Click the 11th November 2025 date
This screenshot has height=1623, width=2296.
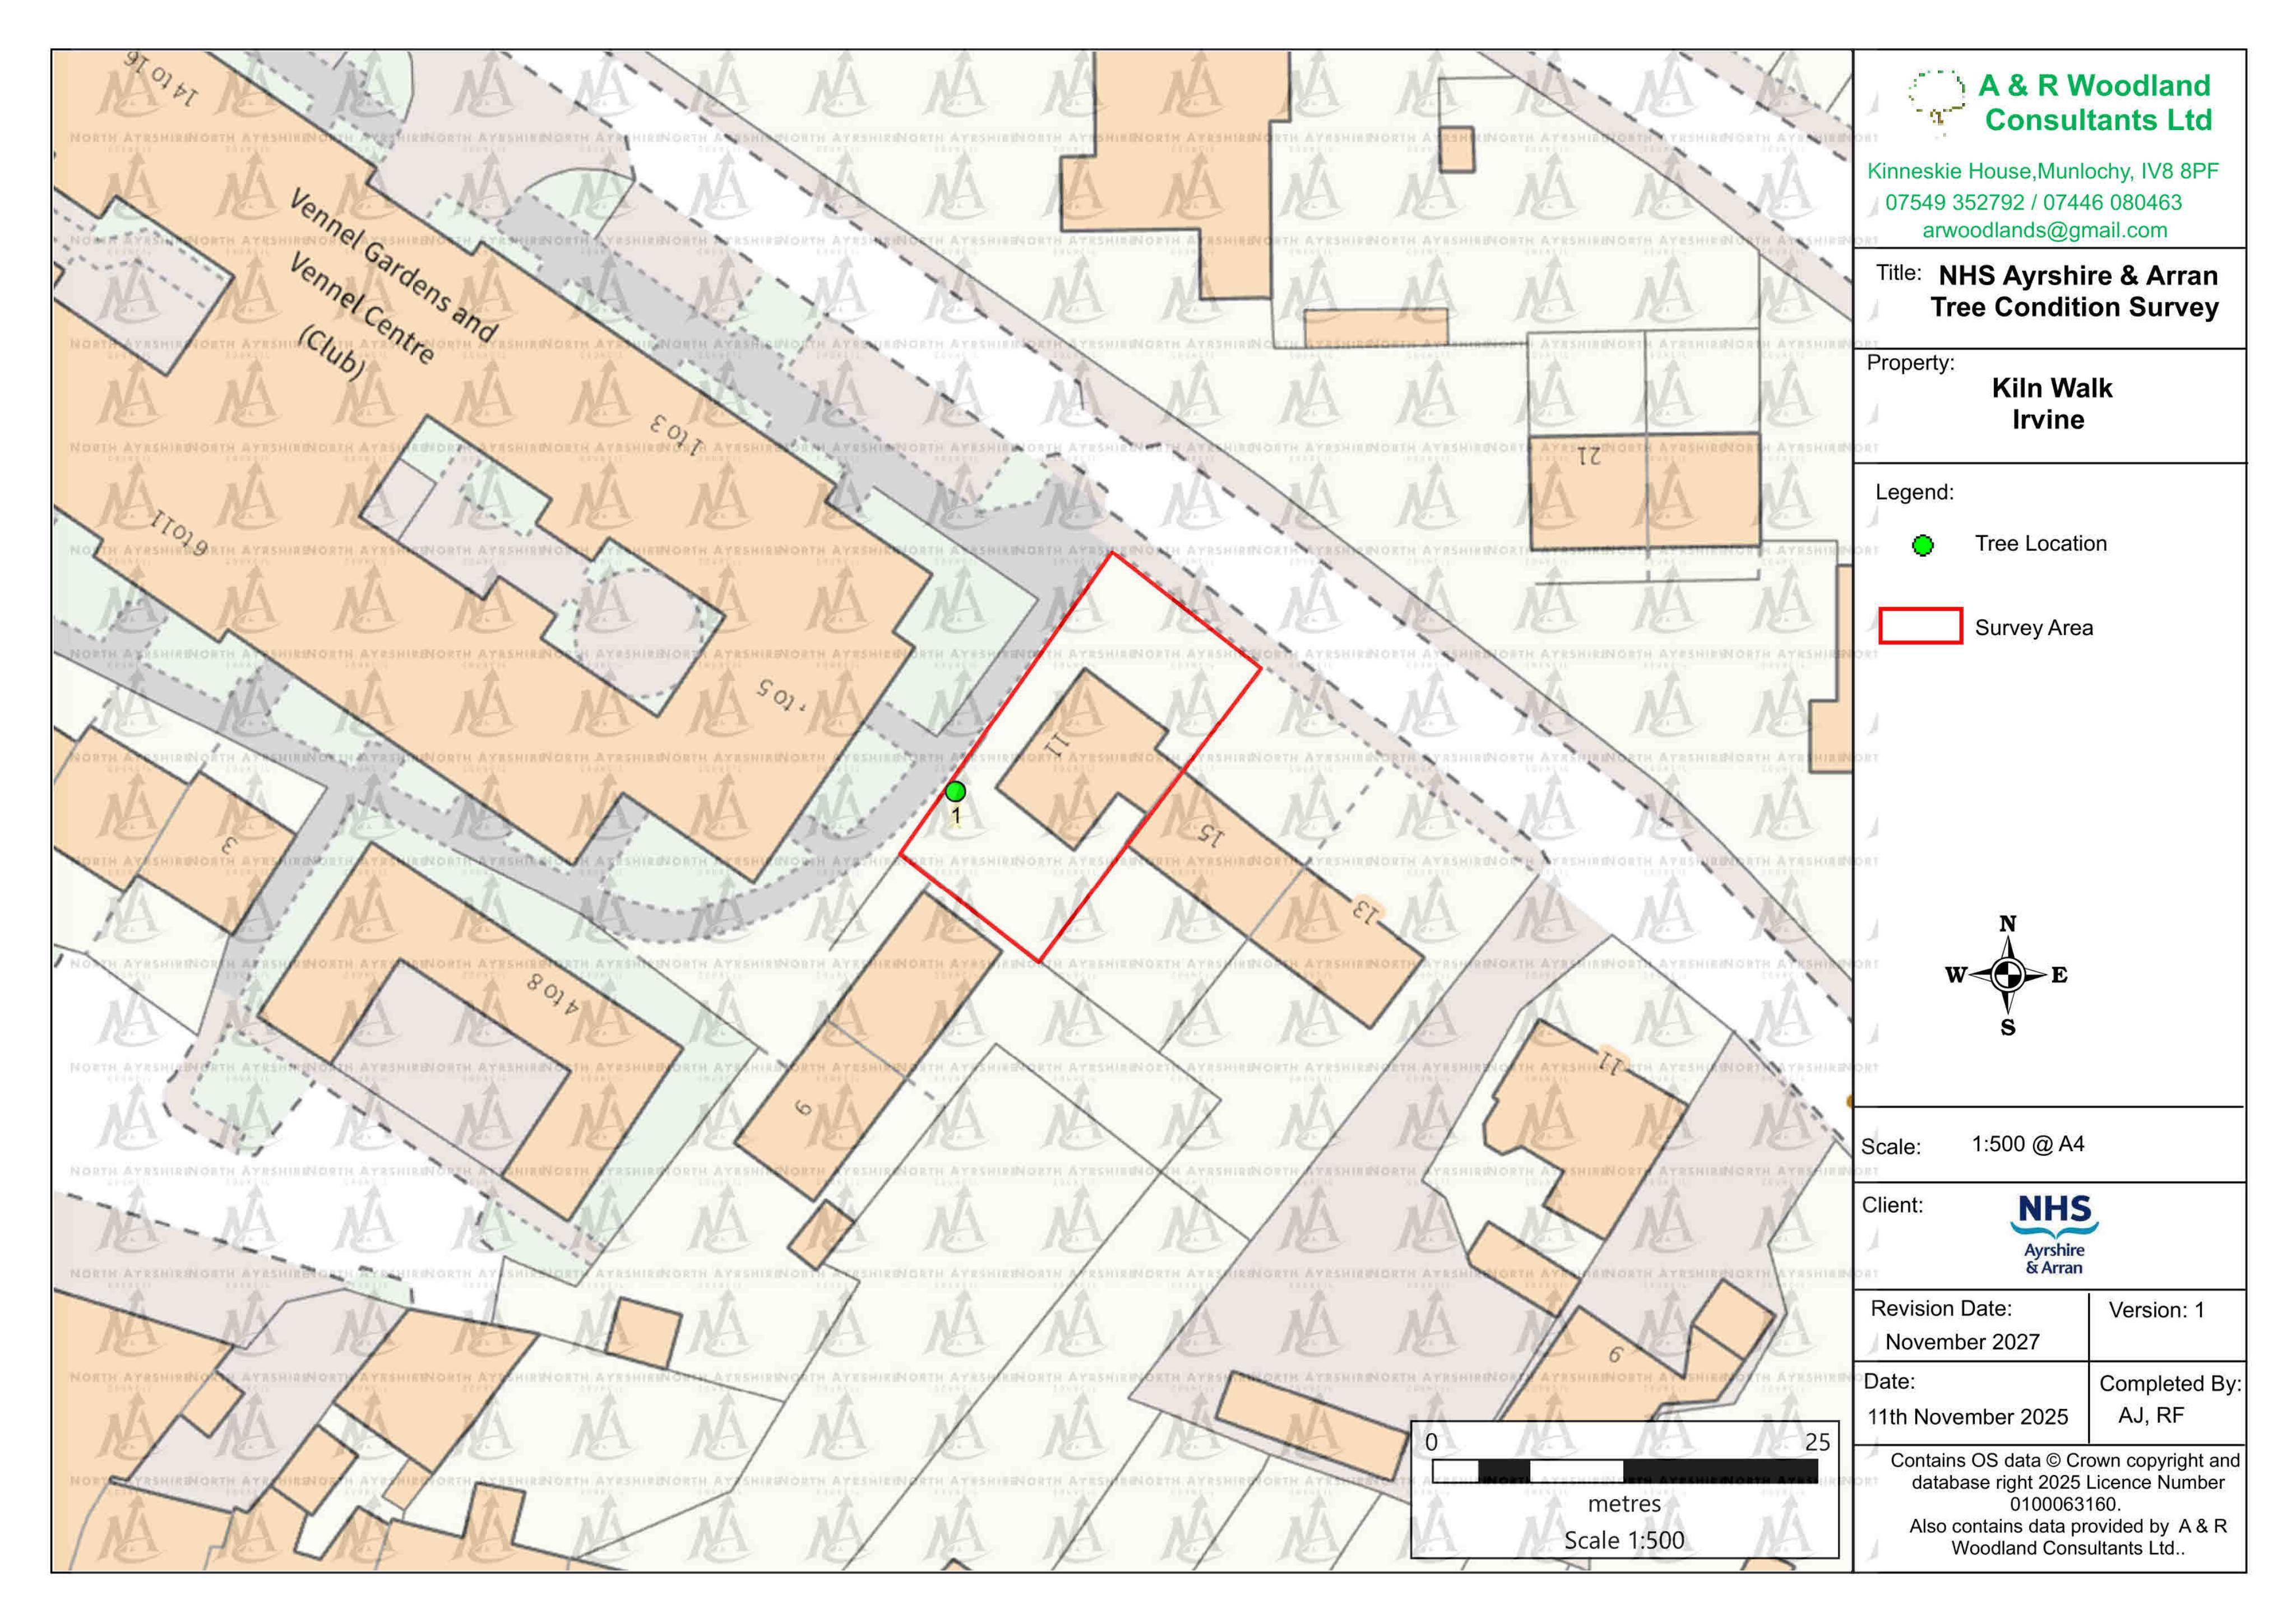(1967, 1417)
